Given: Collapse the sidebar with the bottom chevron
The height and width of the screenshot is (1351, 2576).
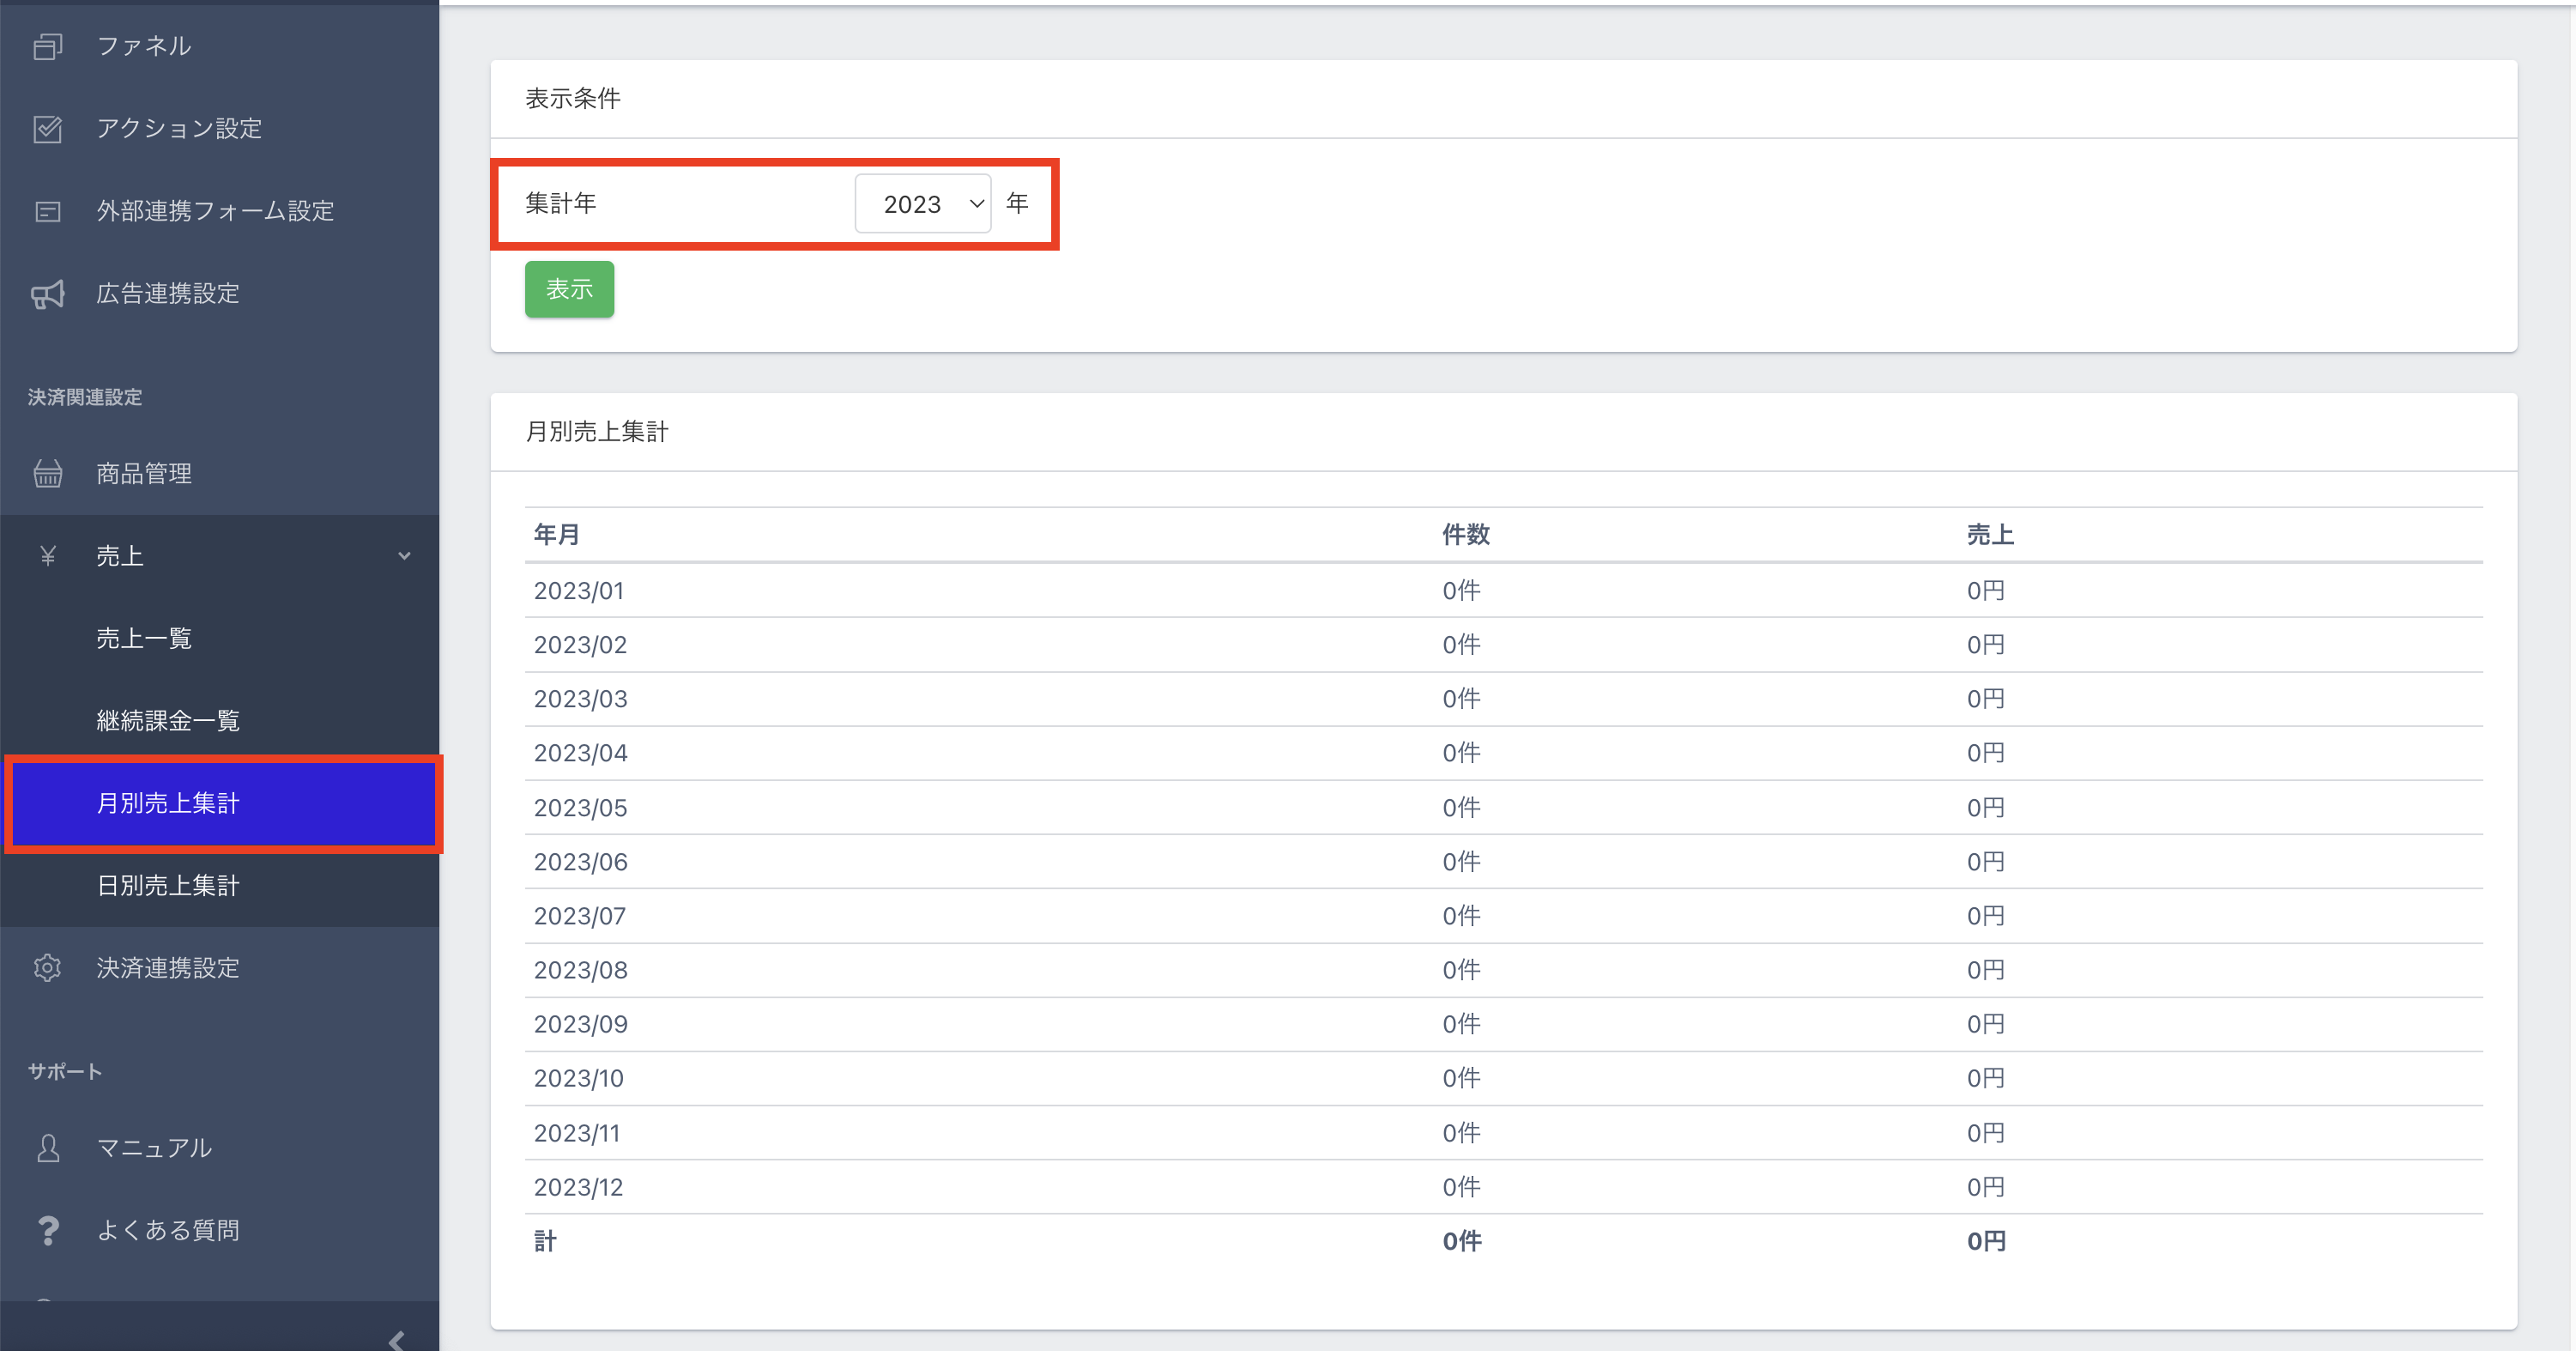Looking at the screenshot, I should (397, 1340).
